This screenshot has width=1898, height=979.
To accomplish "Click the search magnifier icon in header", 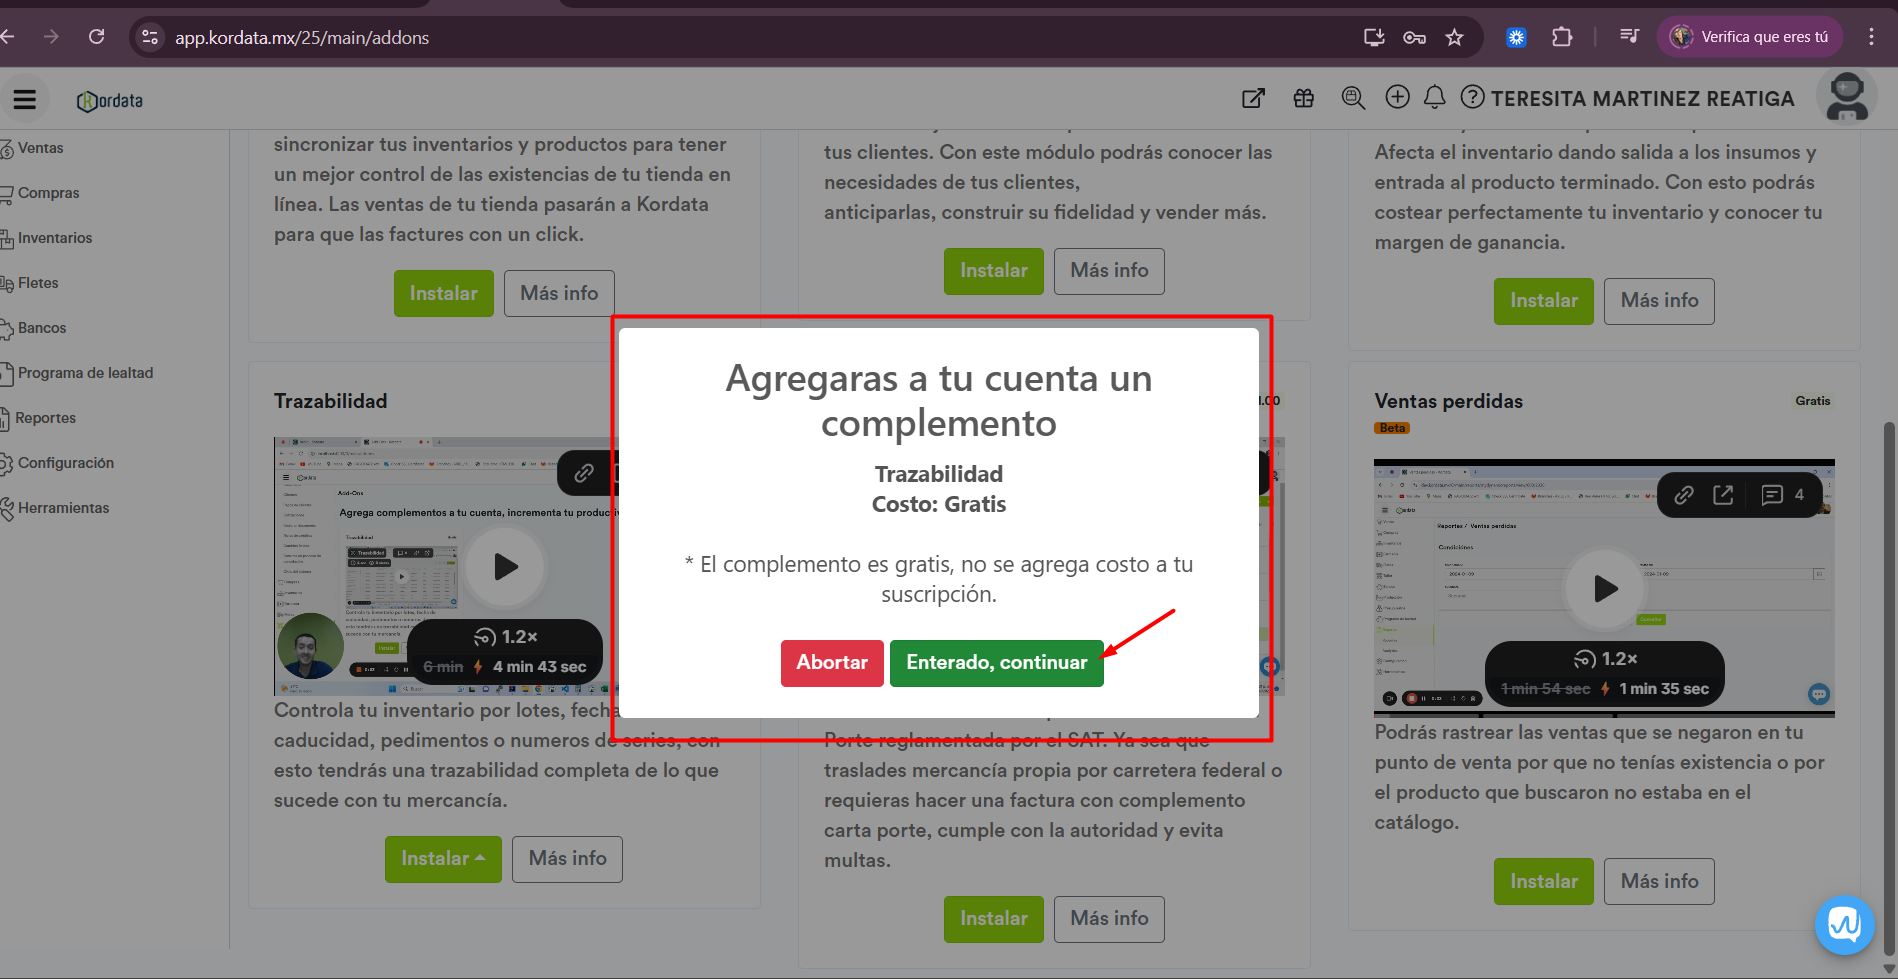I will pos(1353,98).
